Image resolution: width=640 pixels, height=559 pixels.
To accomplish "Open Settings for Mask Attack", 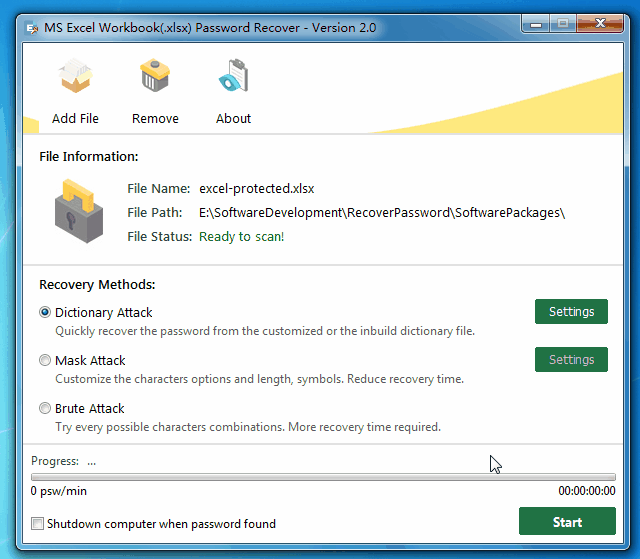I will 571,359.
